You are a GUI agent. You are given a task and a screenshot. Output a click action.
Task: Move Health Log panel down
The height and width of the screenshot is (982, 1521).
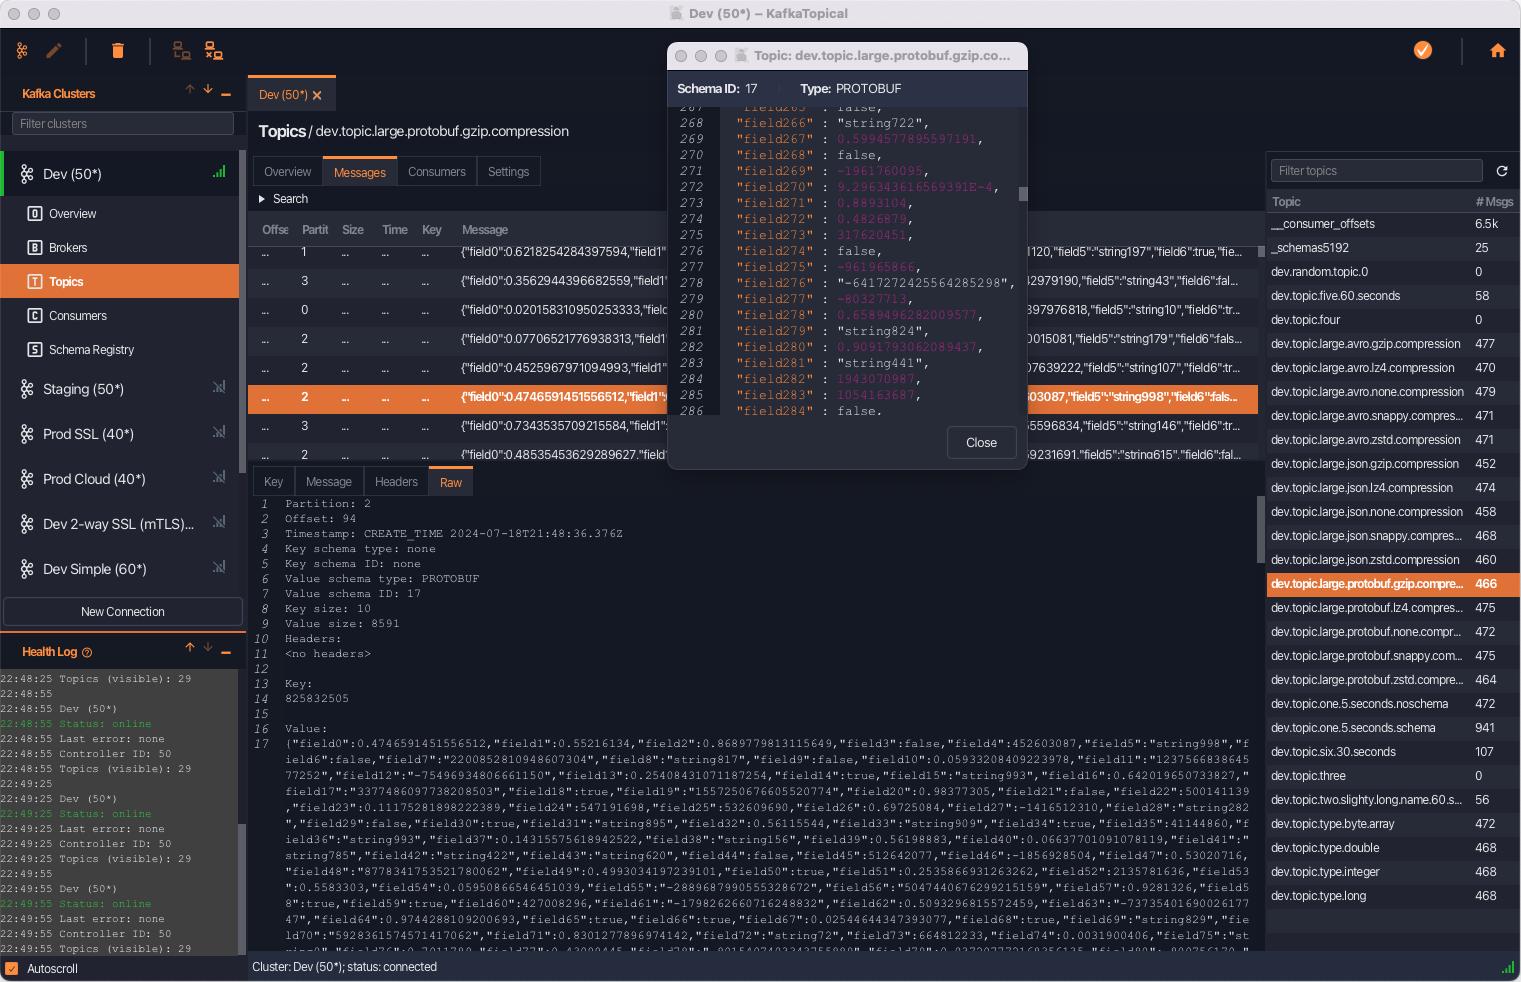coord(208,648)
